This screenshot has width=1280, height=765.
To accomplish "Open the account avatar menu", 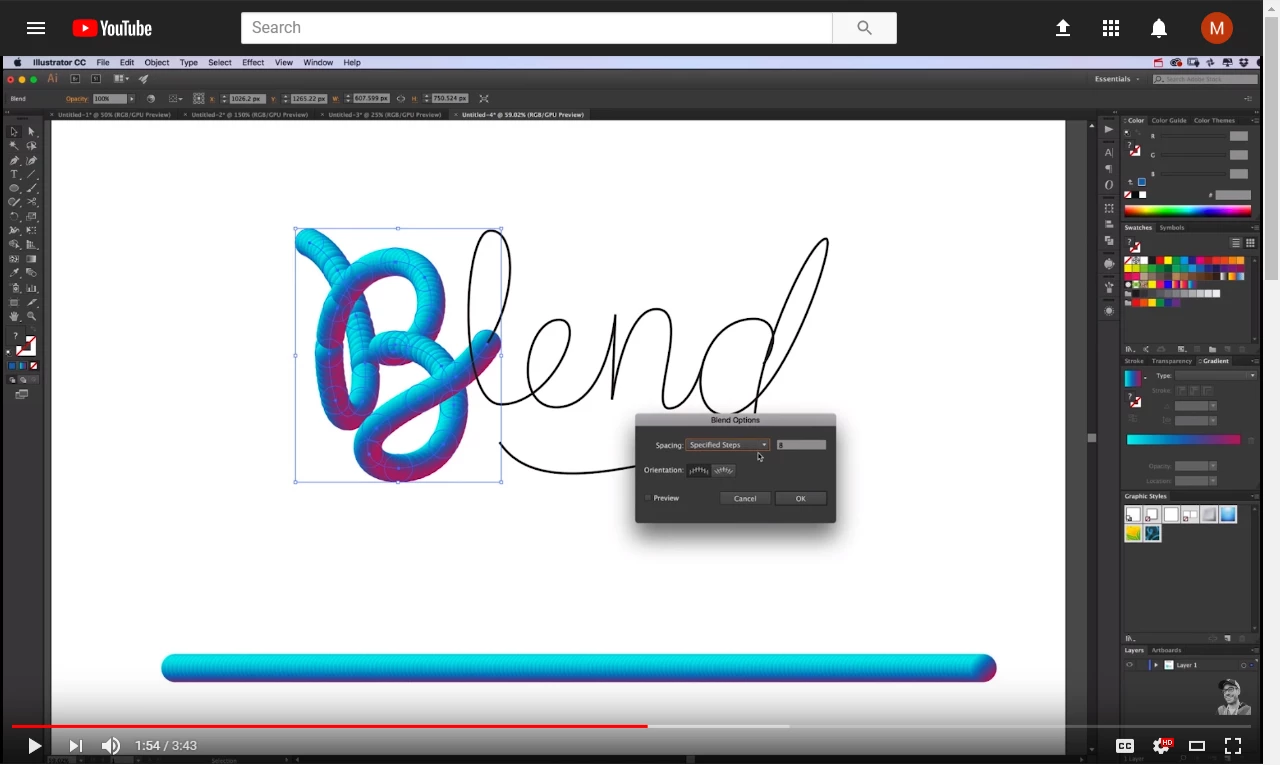I will (1217, 28).
